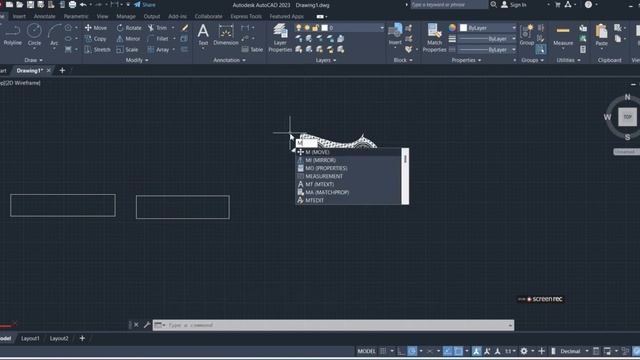Open Layer Properties manager
The width and height of the screenshot is (640, 360).
click(x=280, y=38)
